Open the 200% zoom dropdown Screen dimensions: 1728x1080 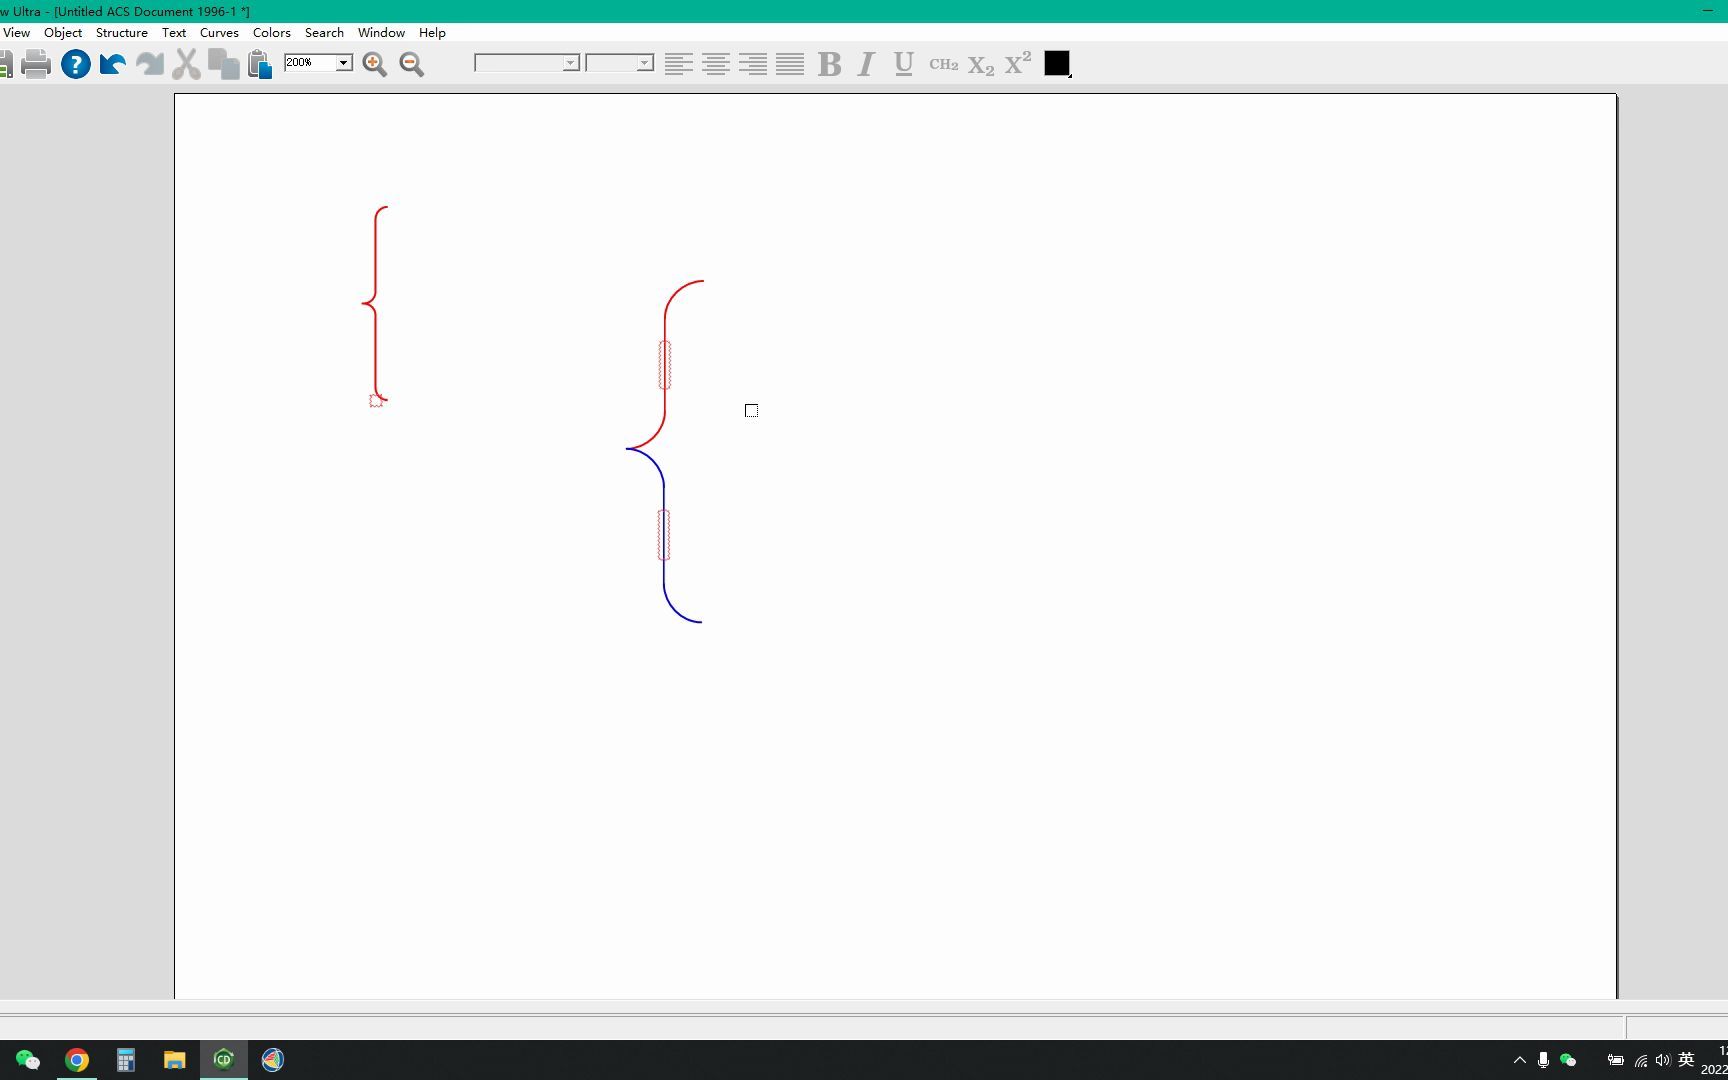[343, 62]
